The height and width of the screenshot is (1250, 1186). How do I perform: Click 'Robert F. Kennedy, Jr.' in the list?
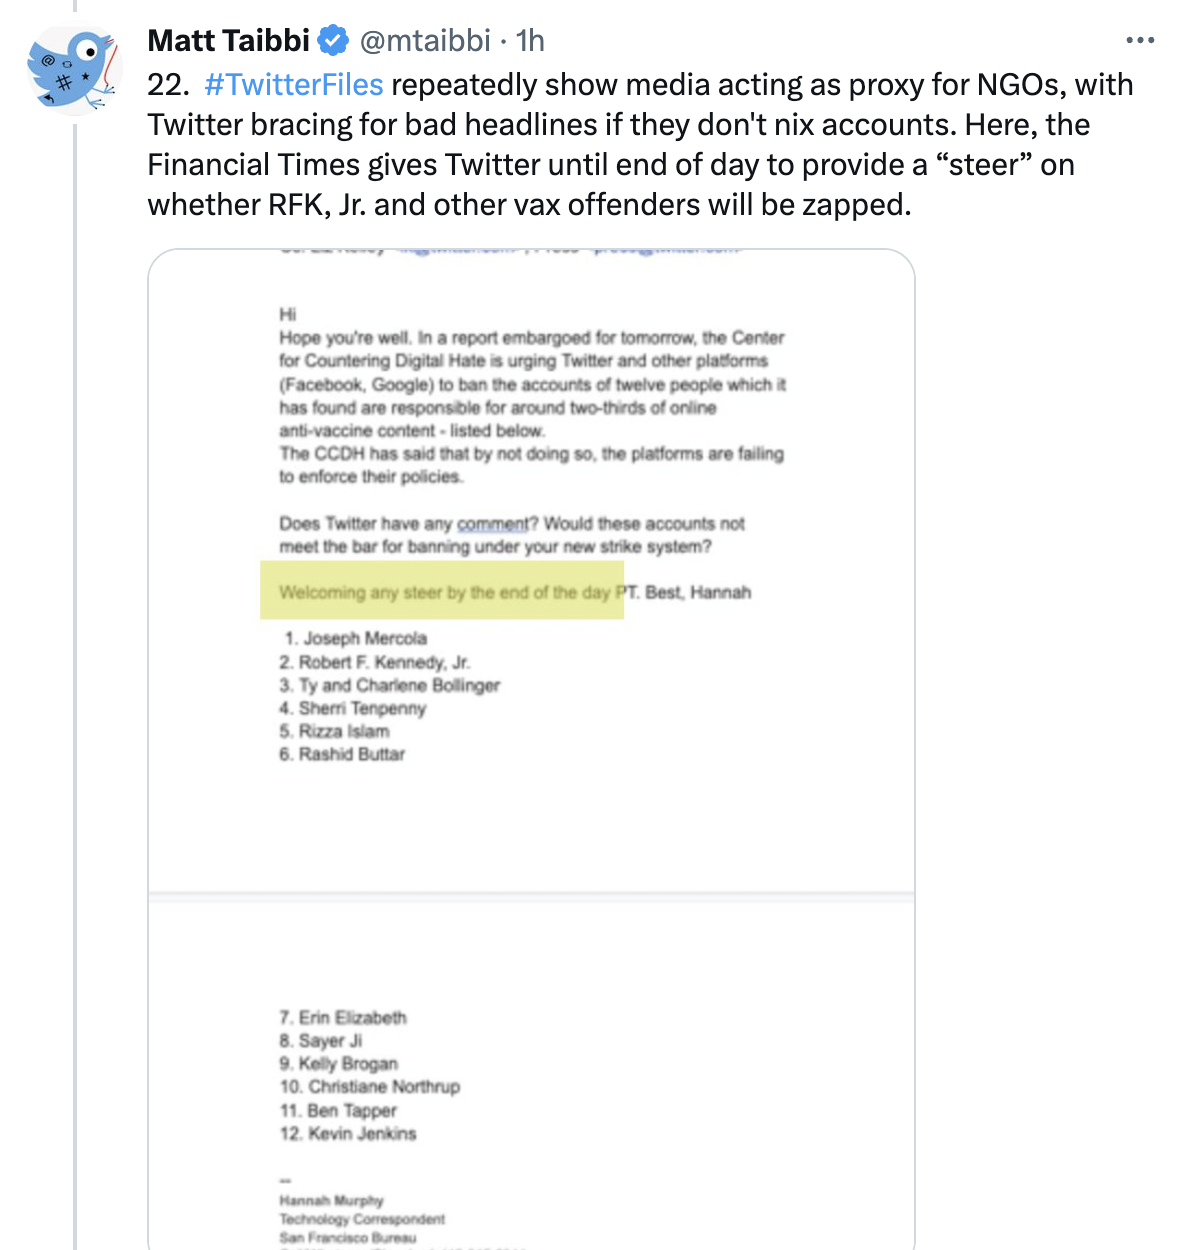(375, 662)
